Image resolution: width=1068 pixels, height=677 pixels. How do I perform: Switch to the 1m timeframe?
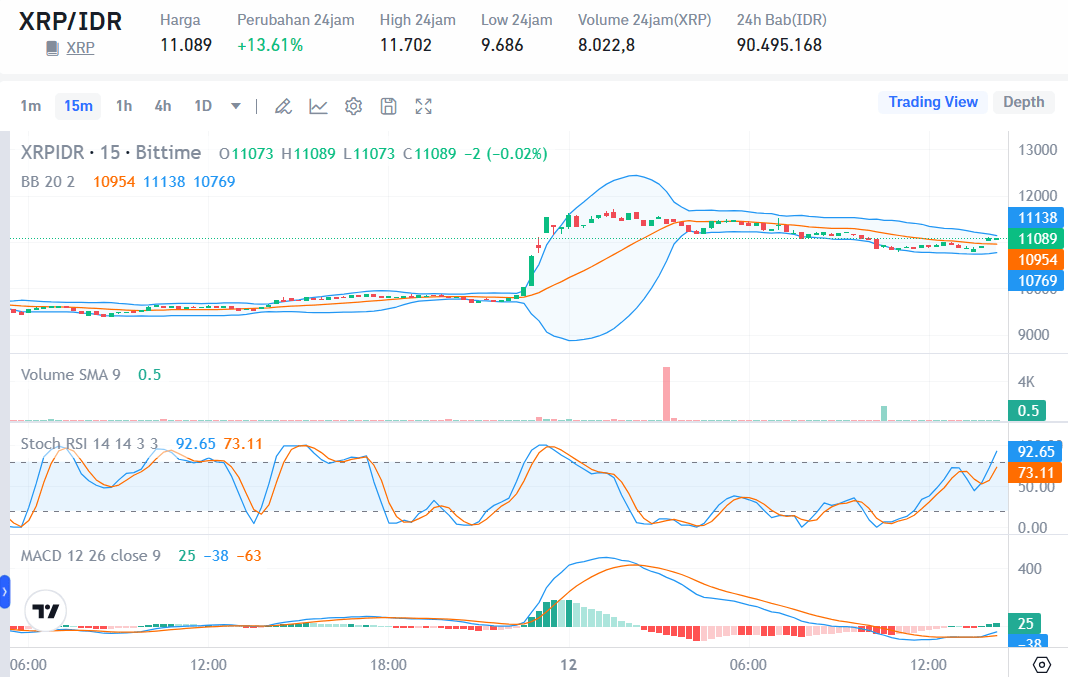click(31, 105)
